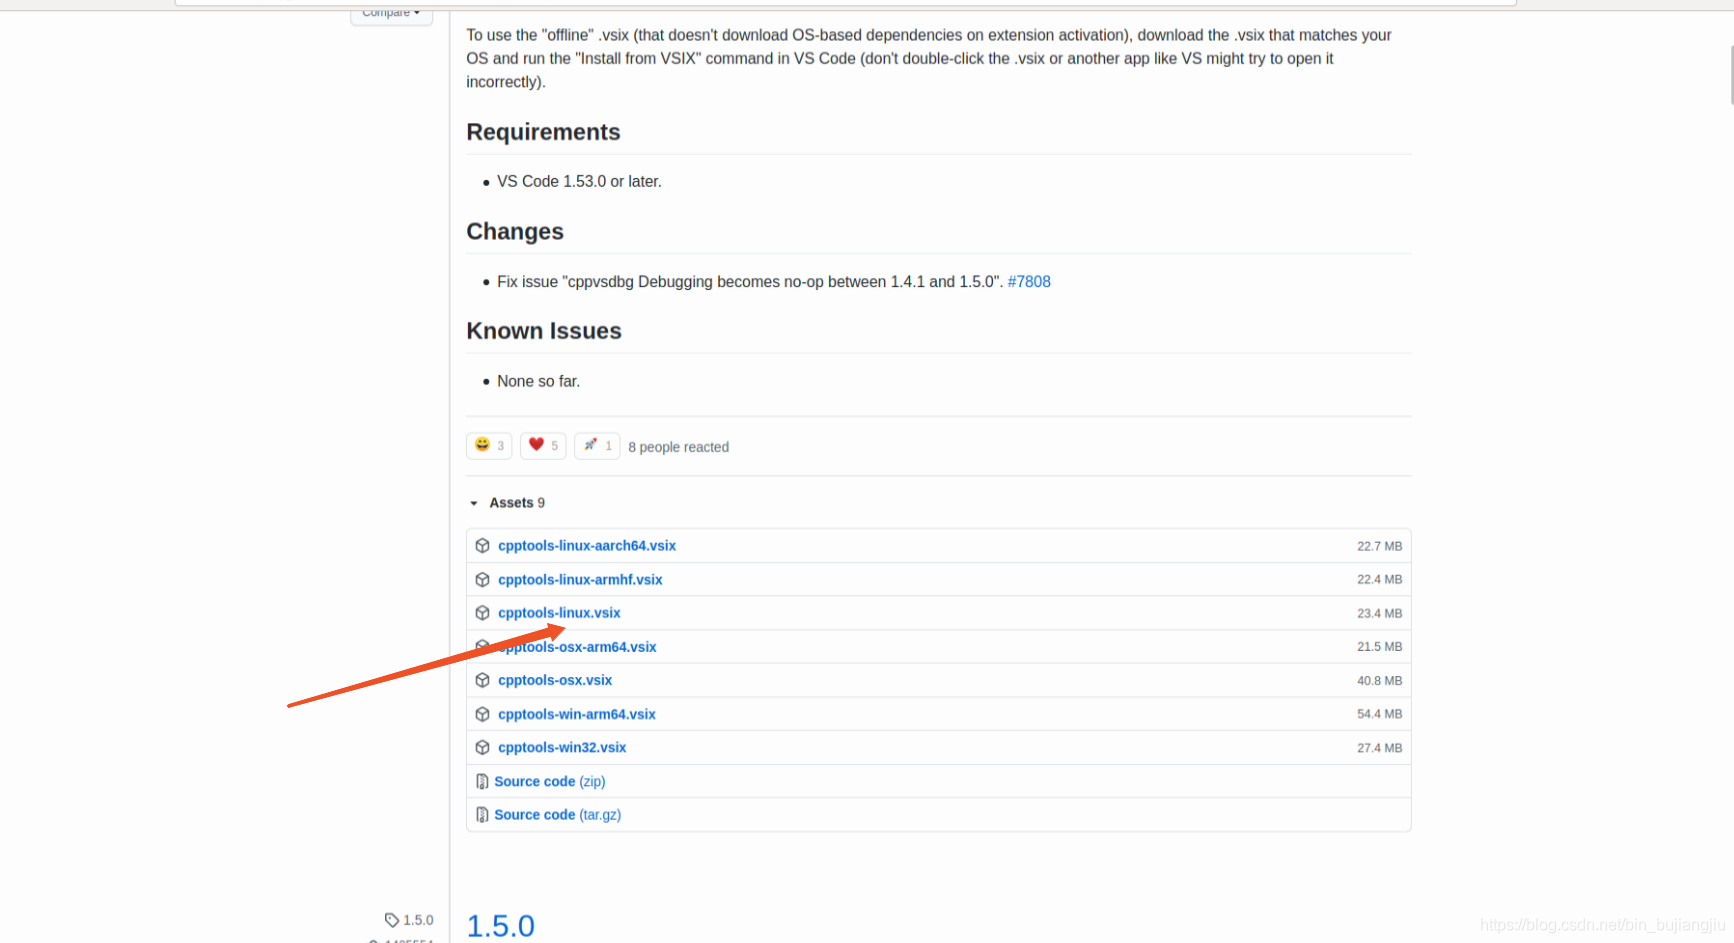Click 'VS Code 1.53.0 or later.' text
This screenshot has width=1734, height=943.
click(x=579, y=182)
